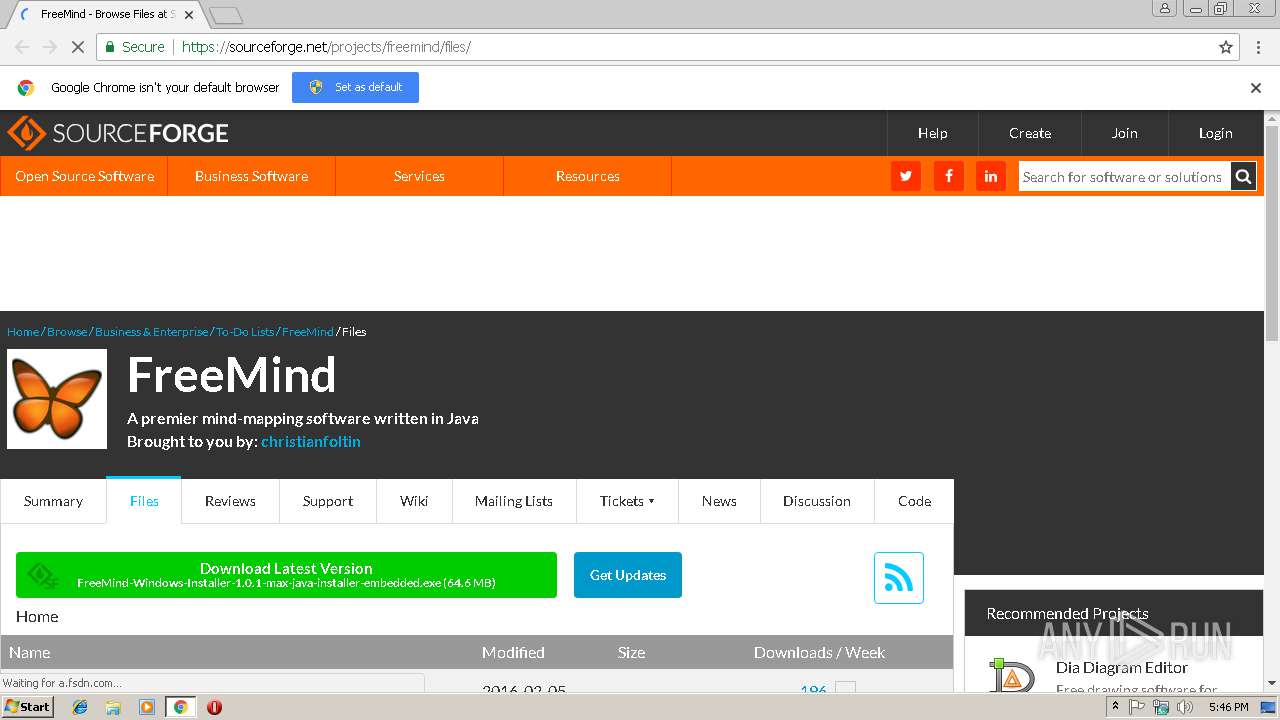Click the volume speaker tray icon
The width and height of the screenshot is (1280, 720).
pyautogui.click(x=1185, y=707)
